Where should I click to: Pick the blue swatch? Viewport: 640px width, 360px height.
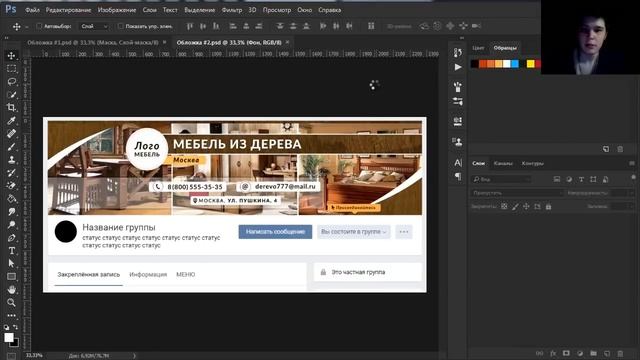click(515, 64)
